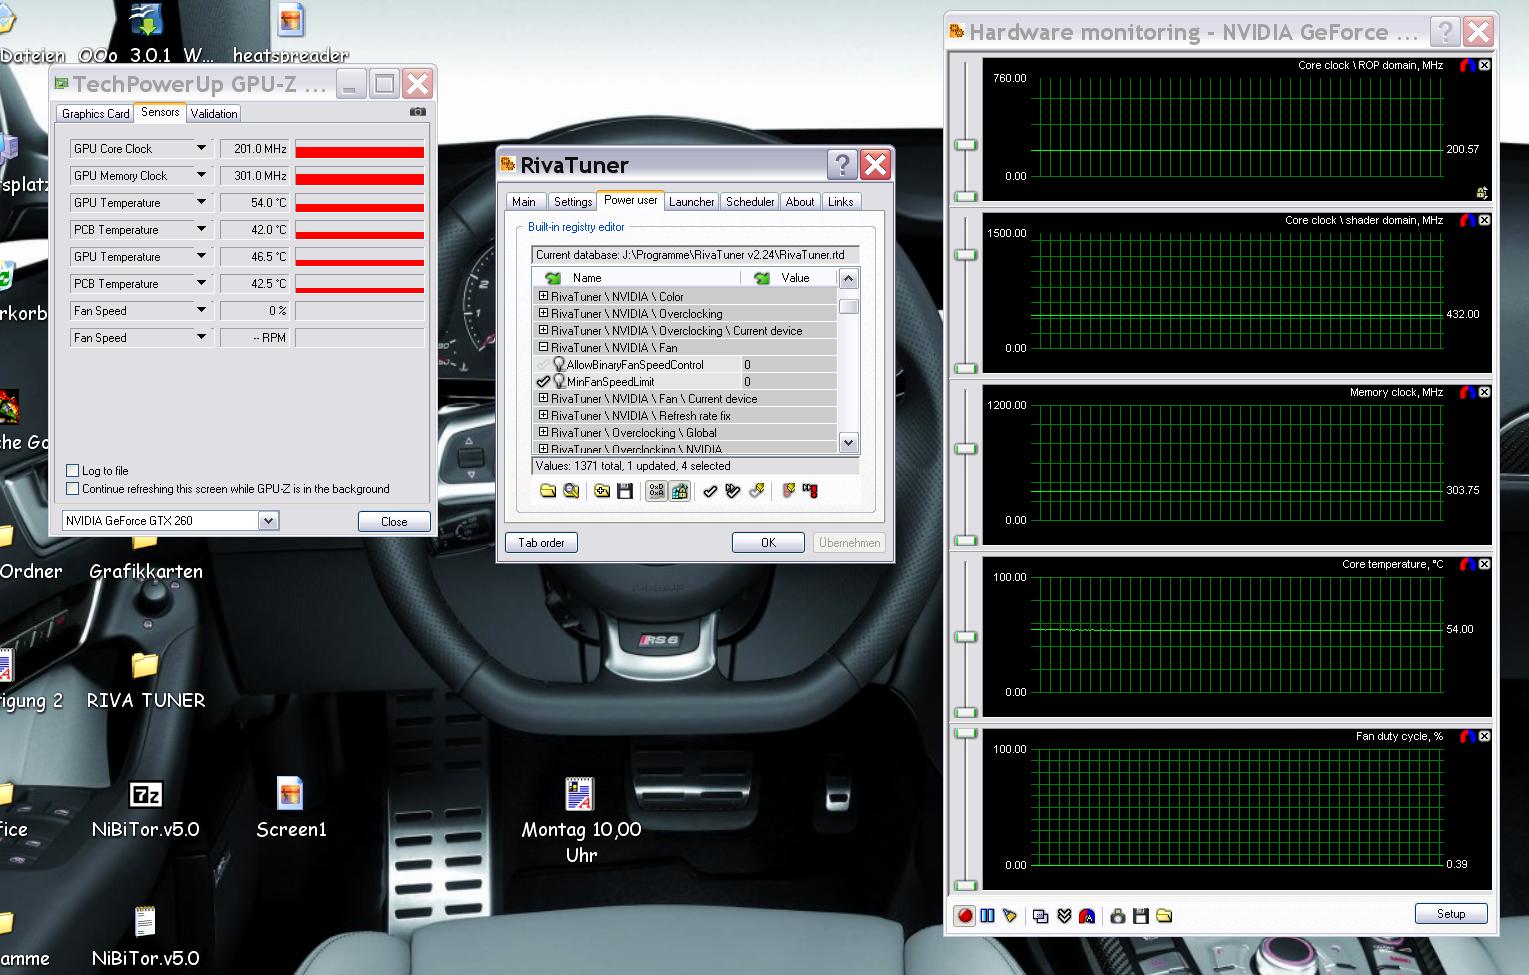This screenshot has height=975, width=1529.
Task: Click the Setup button in Hardware monitoring
Action: (1451, 913)
